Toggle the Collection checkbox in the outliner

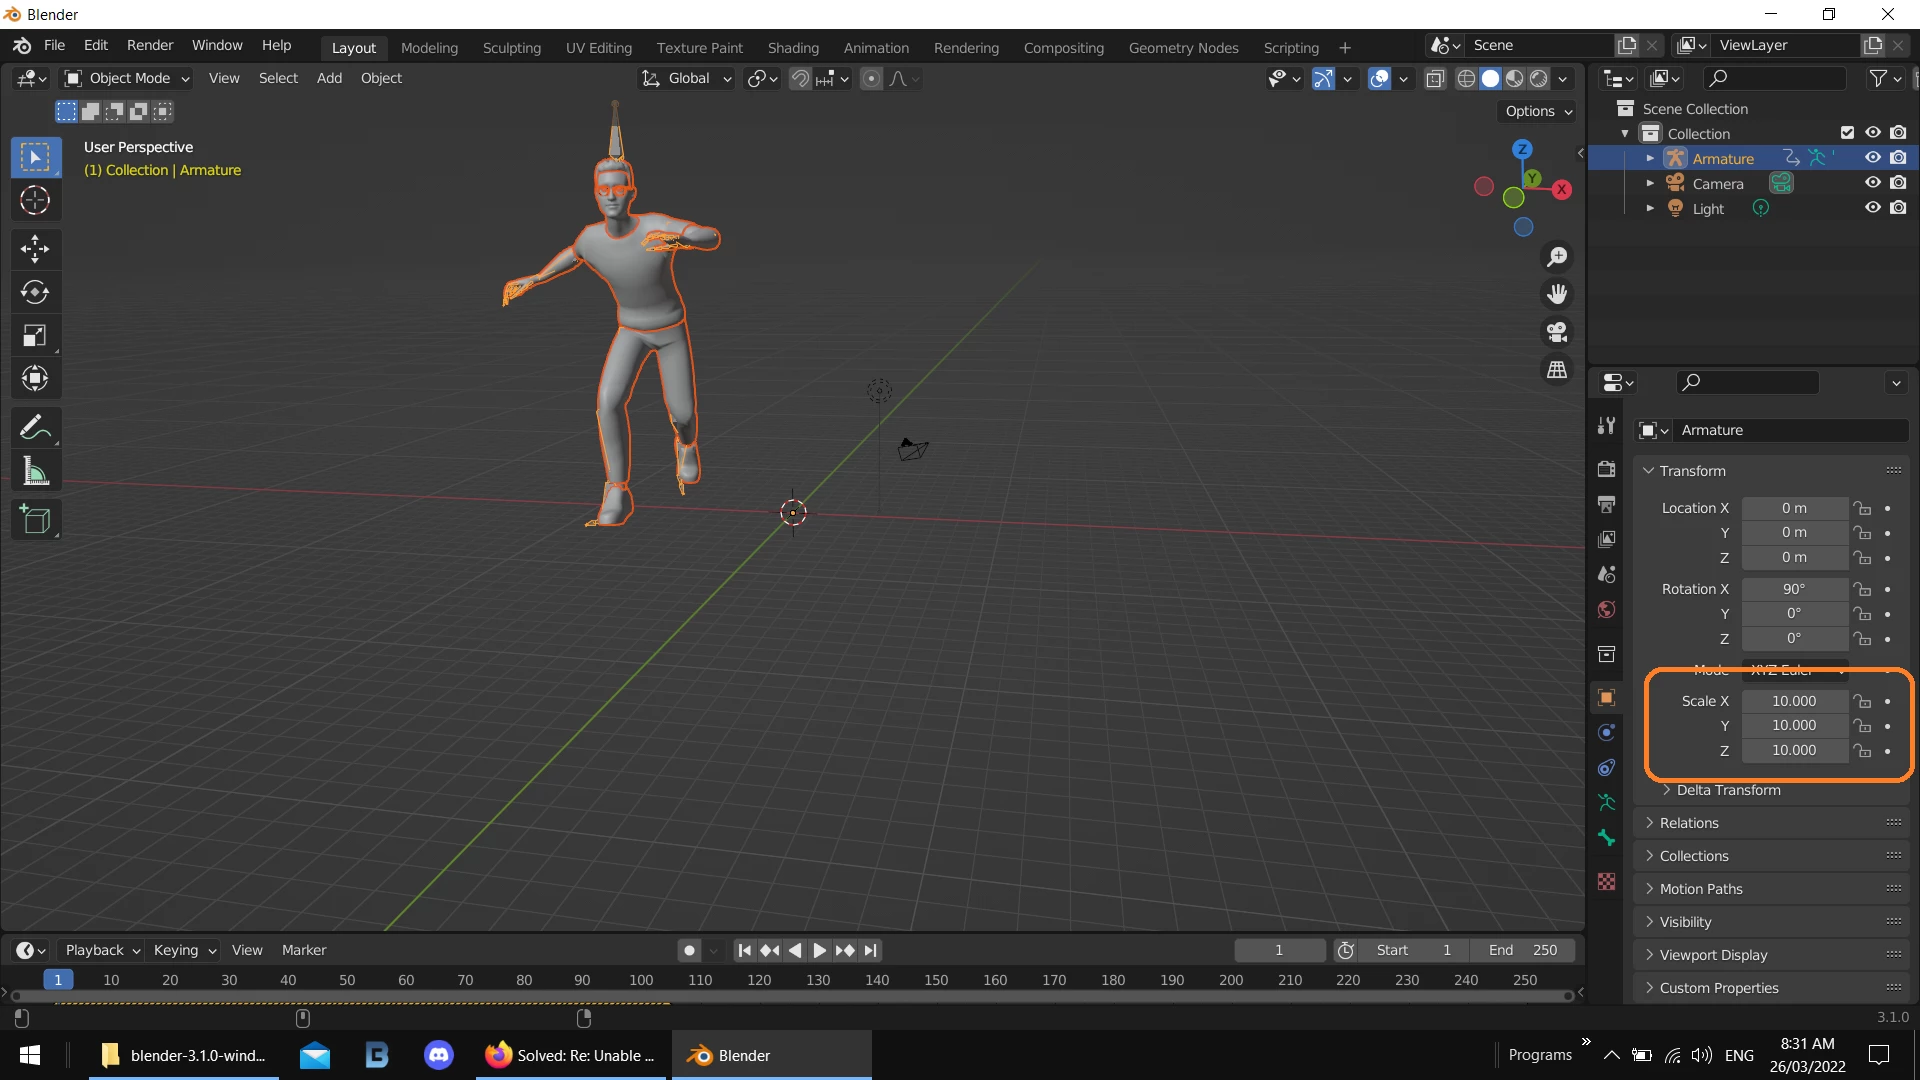tap(1845, 132)
